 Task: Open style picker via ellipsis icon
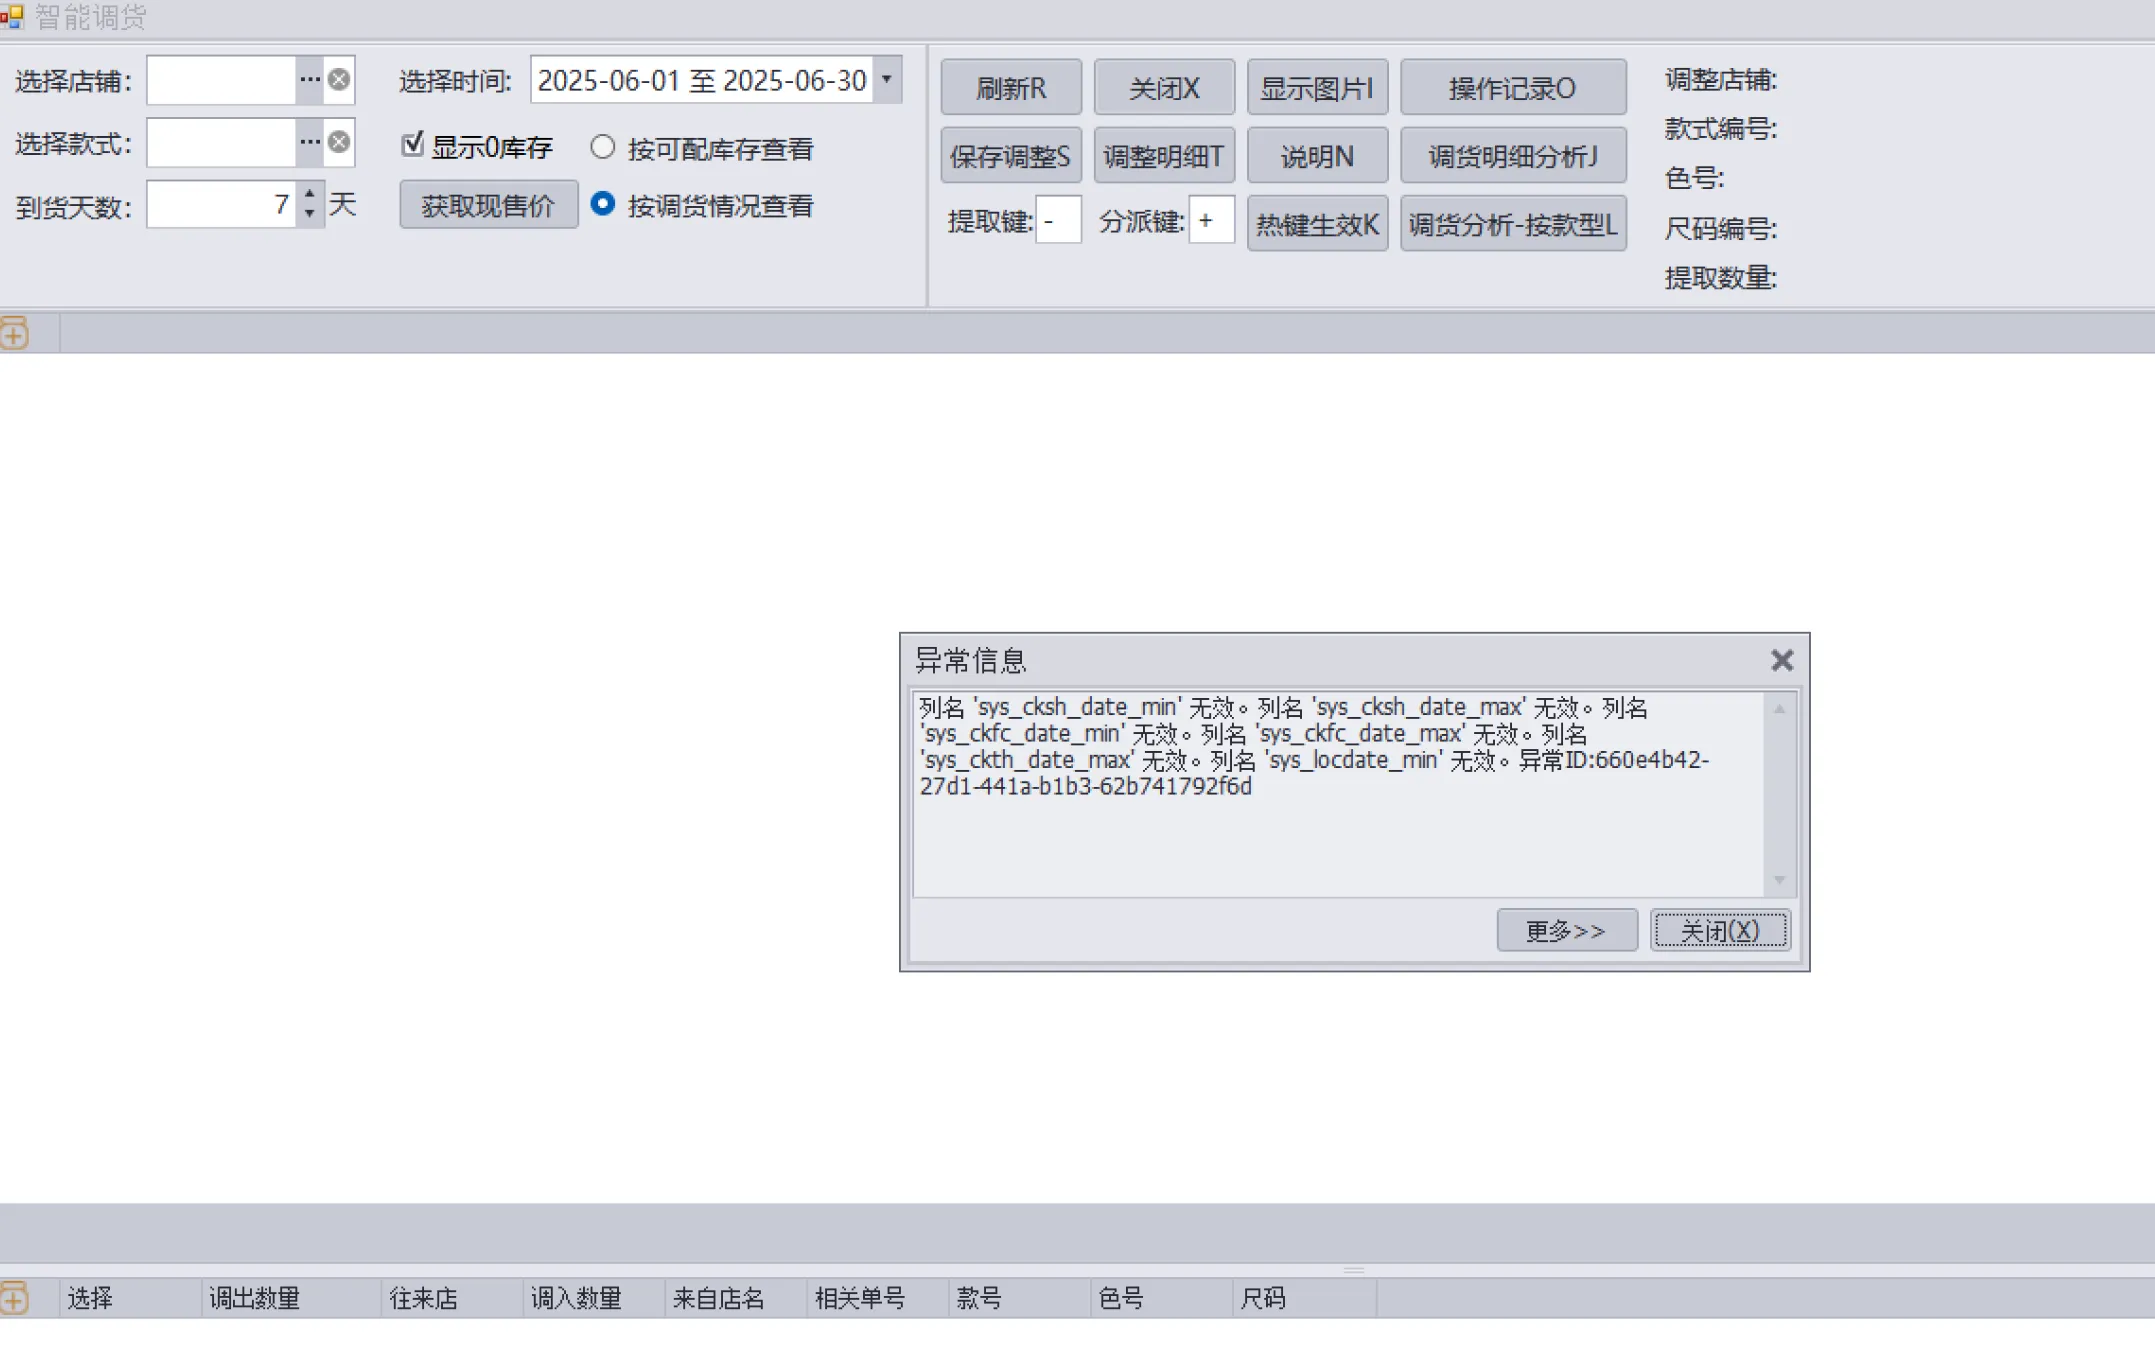coord(309,143)
